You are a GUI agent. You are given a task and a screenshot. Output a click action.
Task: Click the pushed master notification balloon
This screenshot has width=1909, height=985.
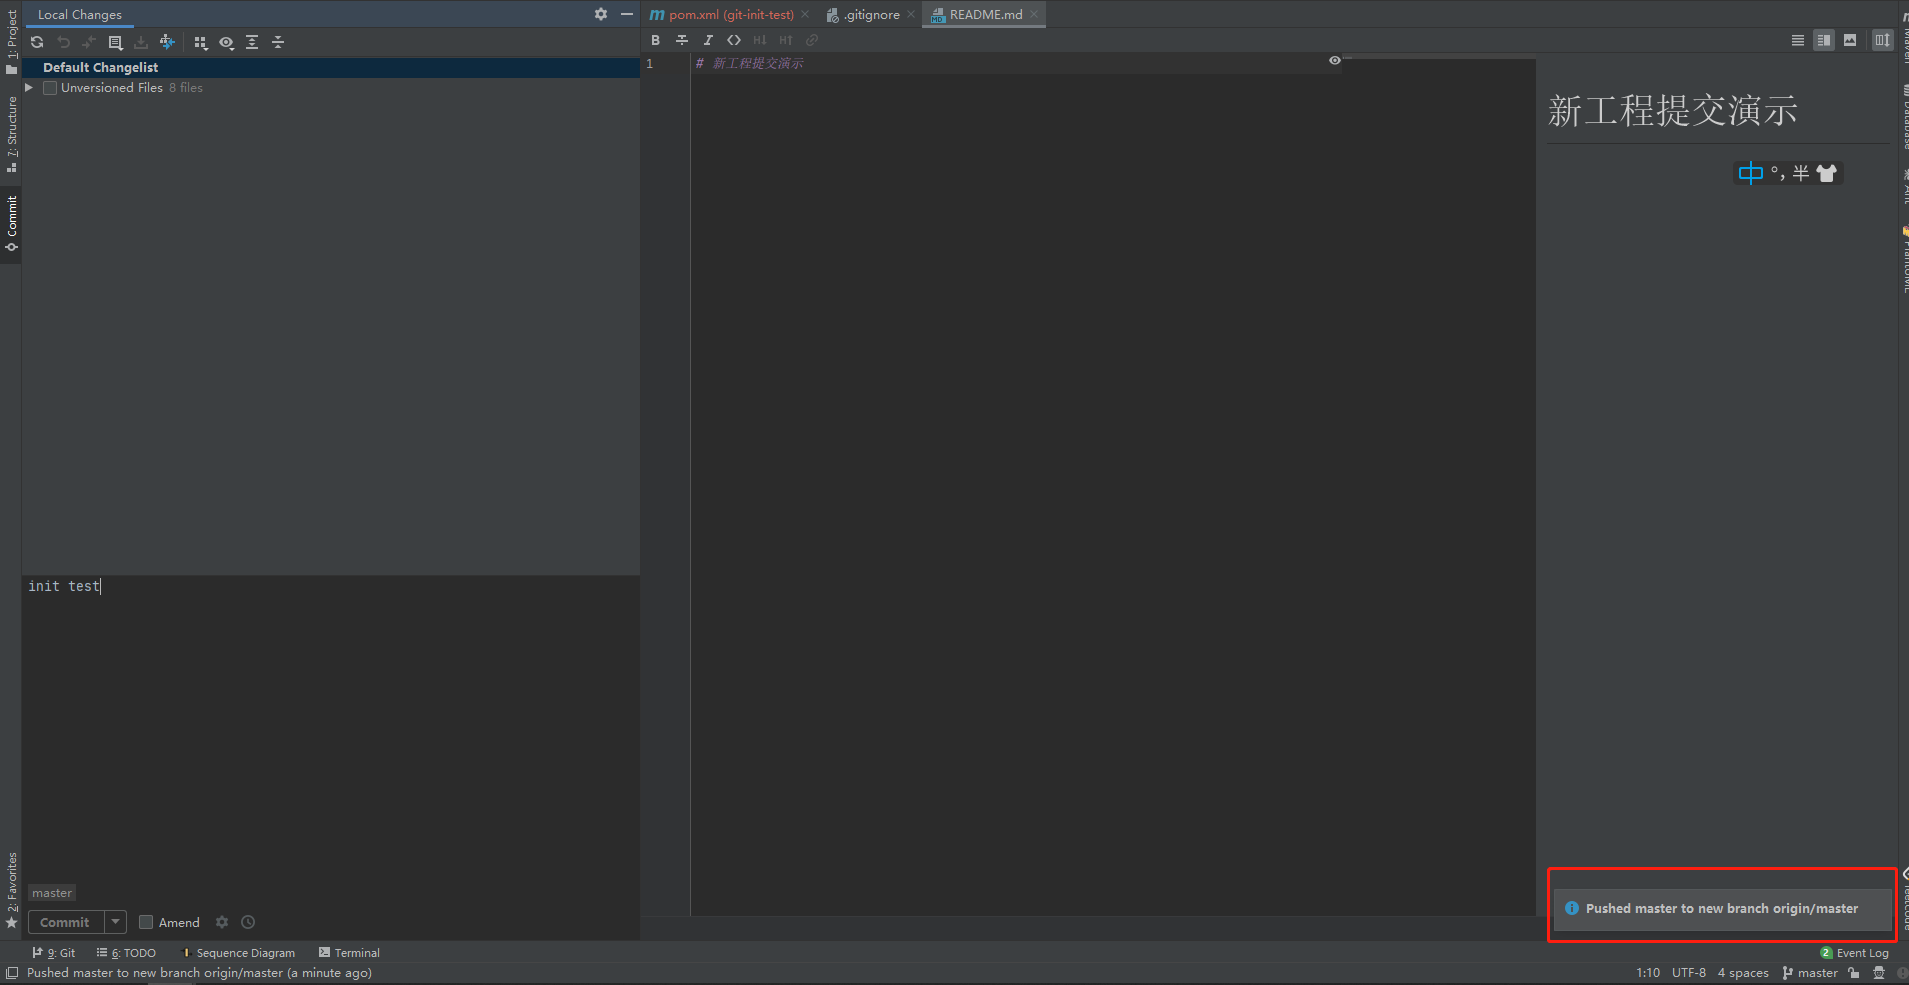tap(1722, 908)
